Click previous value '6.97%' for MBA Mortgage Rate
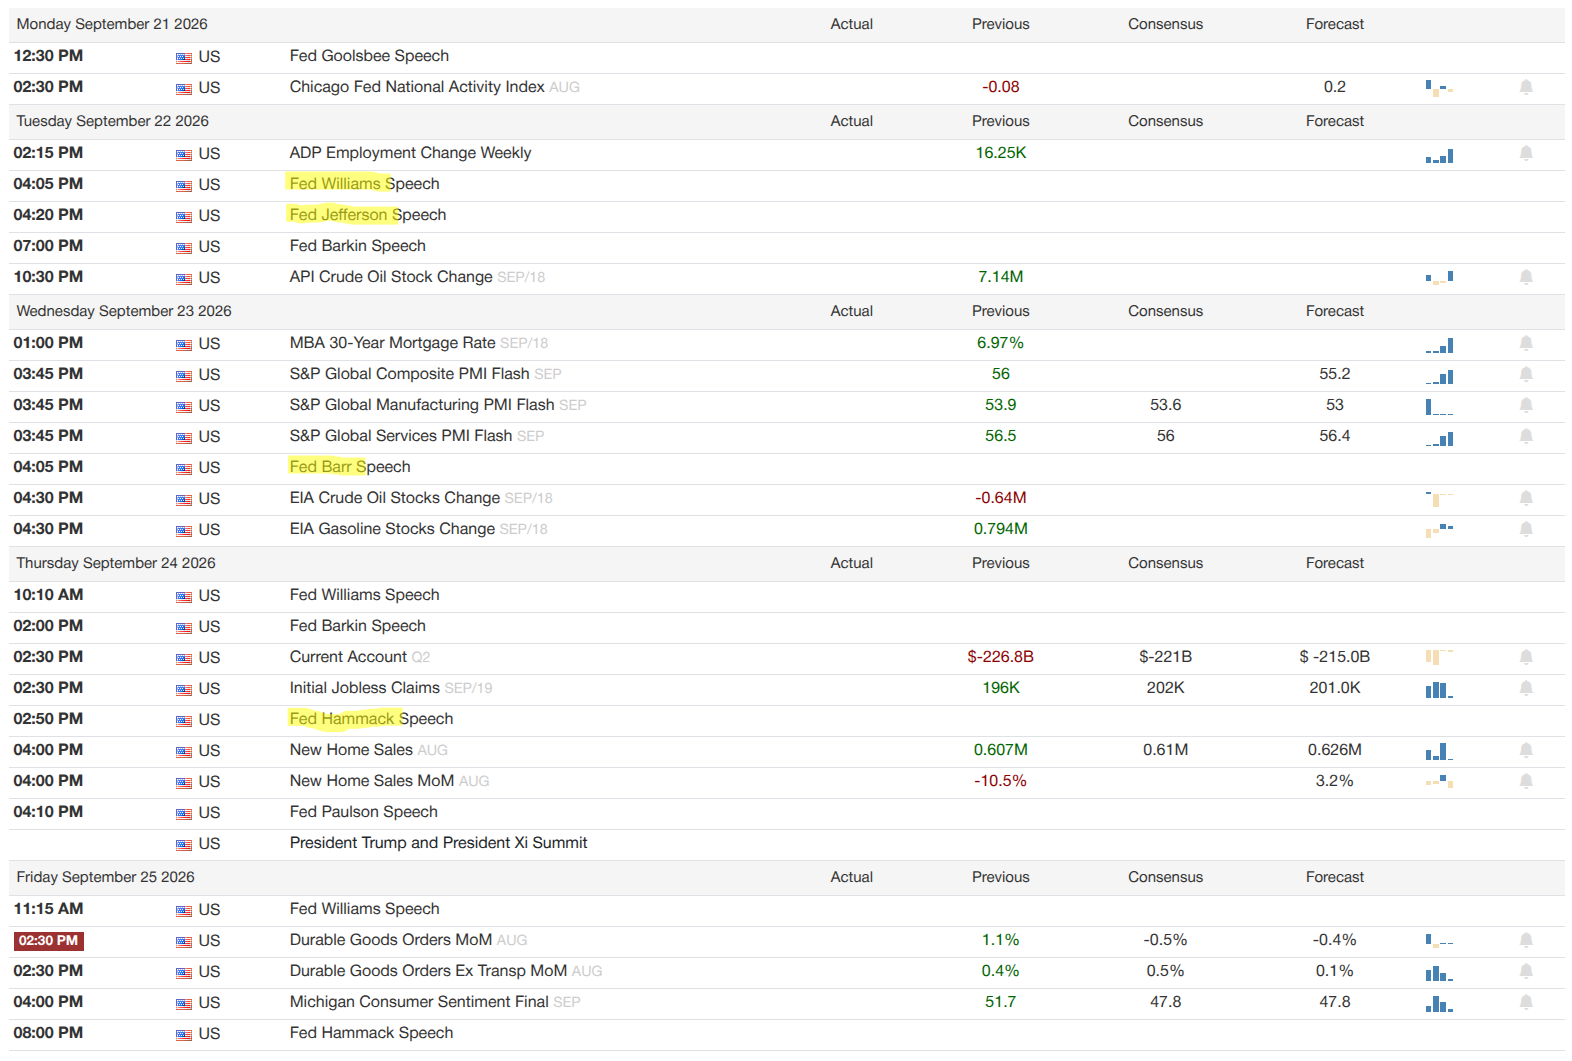The width and height of the screenshot is (1572, 1061). 1001,343
